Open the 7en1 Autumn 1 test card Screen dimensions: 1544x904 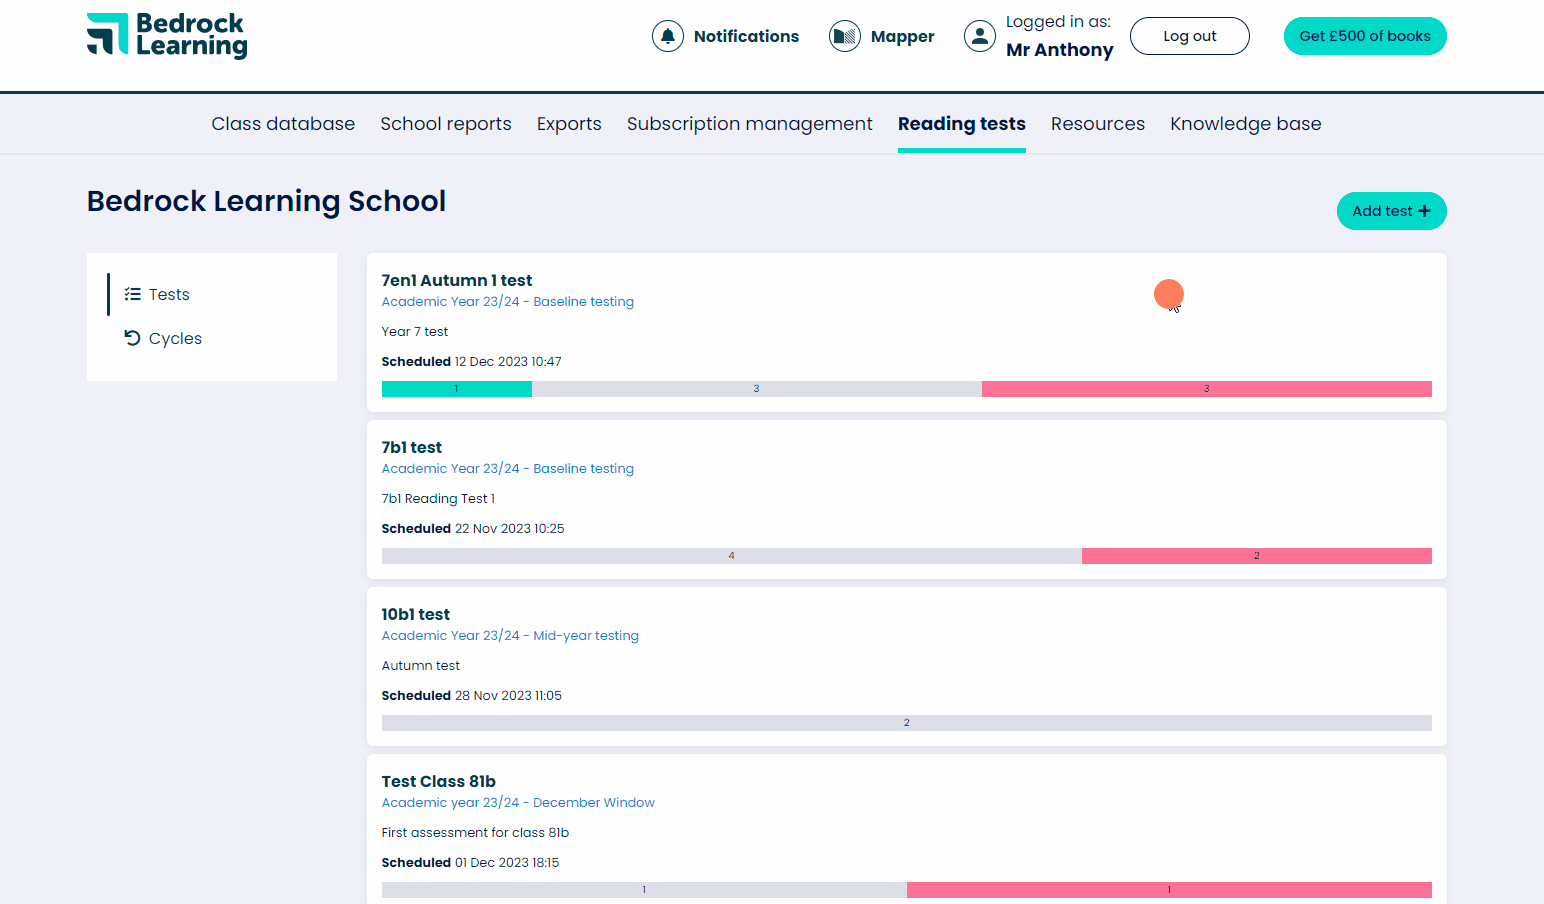coord(456,280)
